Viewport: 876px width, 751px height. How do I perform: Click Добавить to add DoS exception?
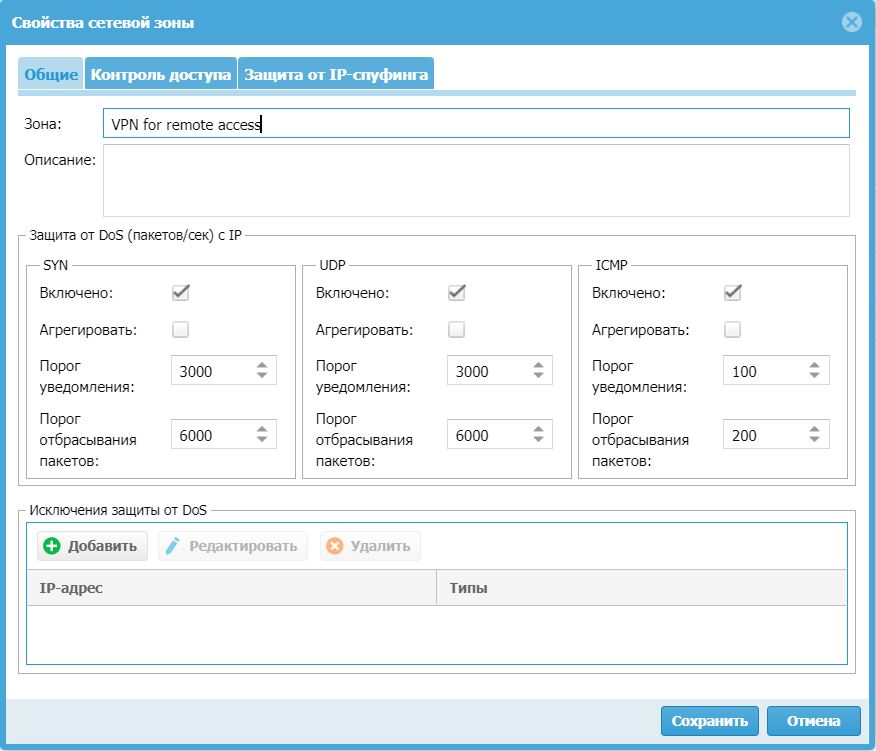(92, 546)
